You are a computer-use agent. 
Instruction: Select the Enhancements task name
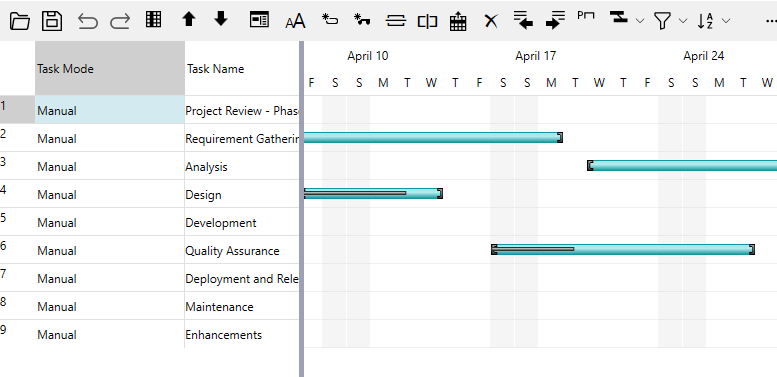pos(223,334)
